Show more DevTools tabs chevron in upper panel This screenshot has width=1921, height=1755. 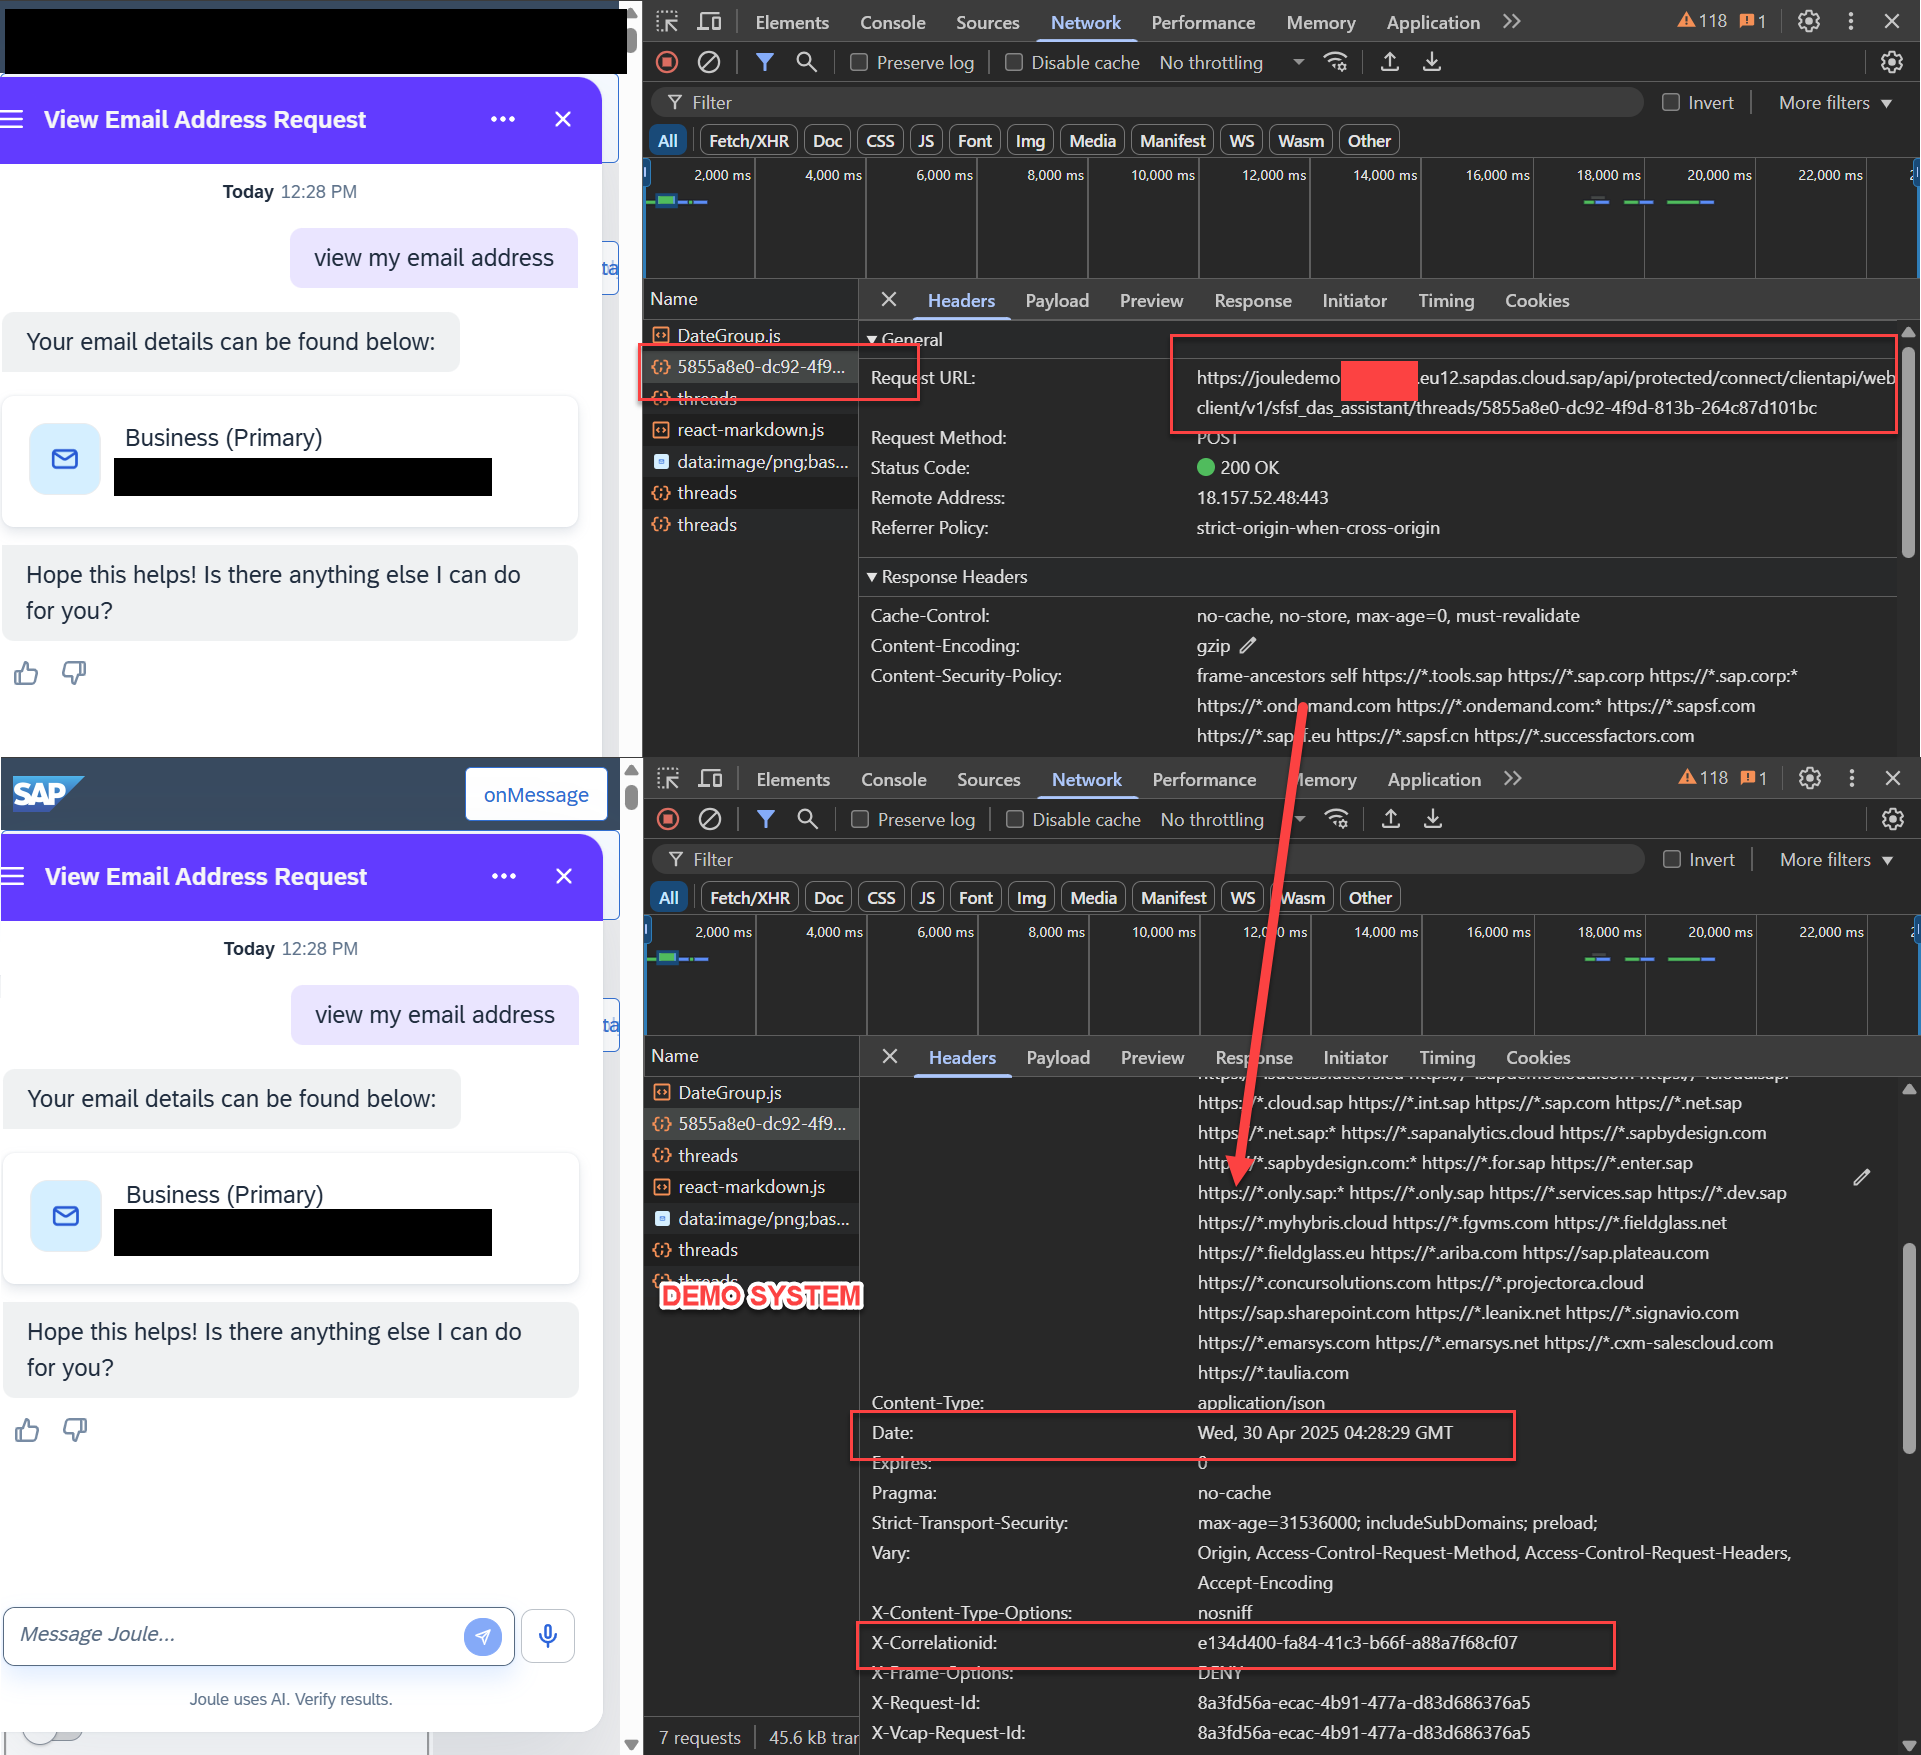[1512, 21]
